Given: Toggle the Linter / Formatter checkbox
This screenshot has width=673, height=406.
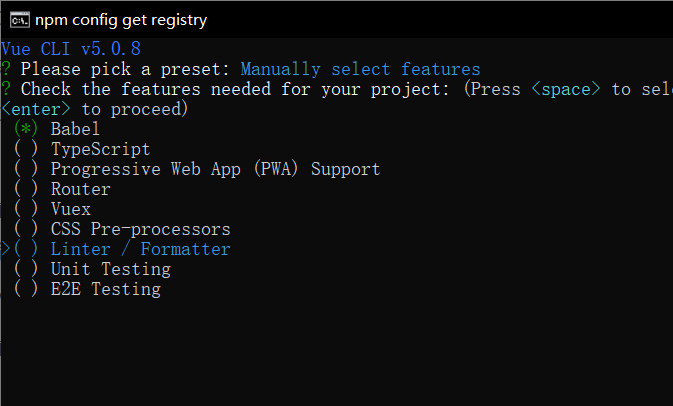Looking at the screenshot, I should (26, 249).
